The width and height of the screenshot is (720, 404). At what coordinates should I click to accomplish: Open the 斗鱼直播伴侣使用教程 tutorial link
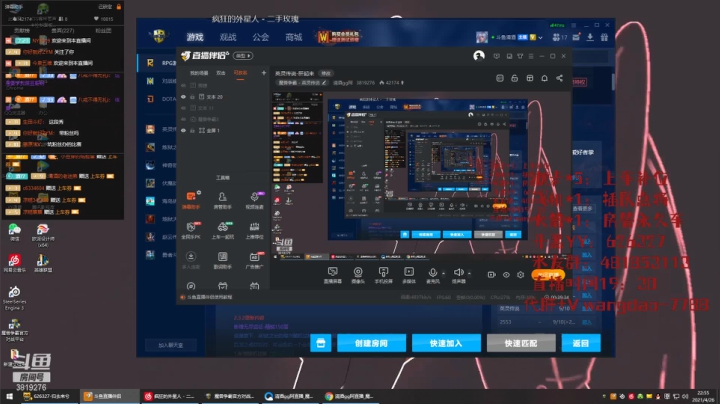207,297
